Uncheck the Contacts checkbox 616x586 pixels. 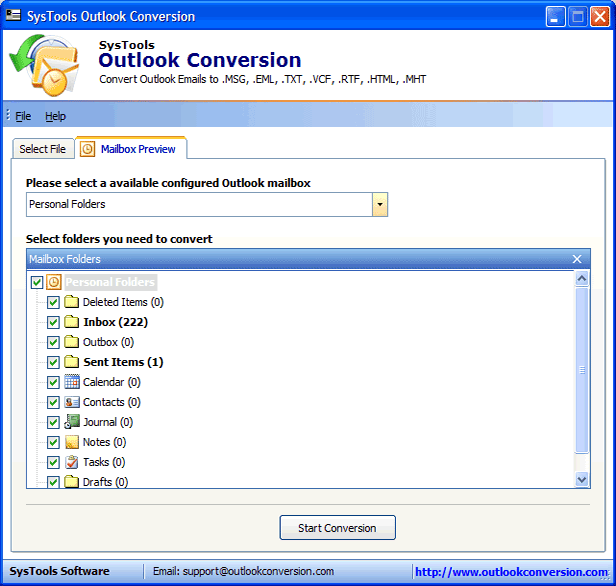tap(53, 403)
